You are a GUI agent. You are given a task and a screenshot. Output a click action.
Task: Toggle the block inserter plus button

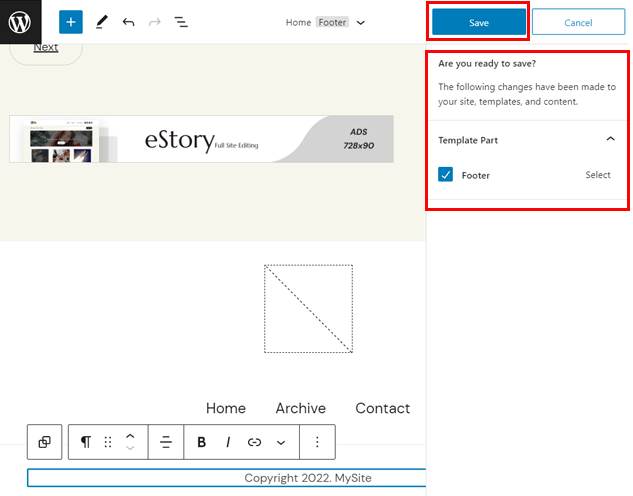point(71,22)
